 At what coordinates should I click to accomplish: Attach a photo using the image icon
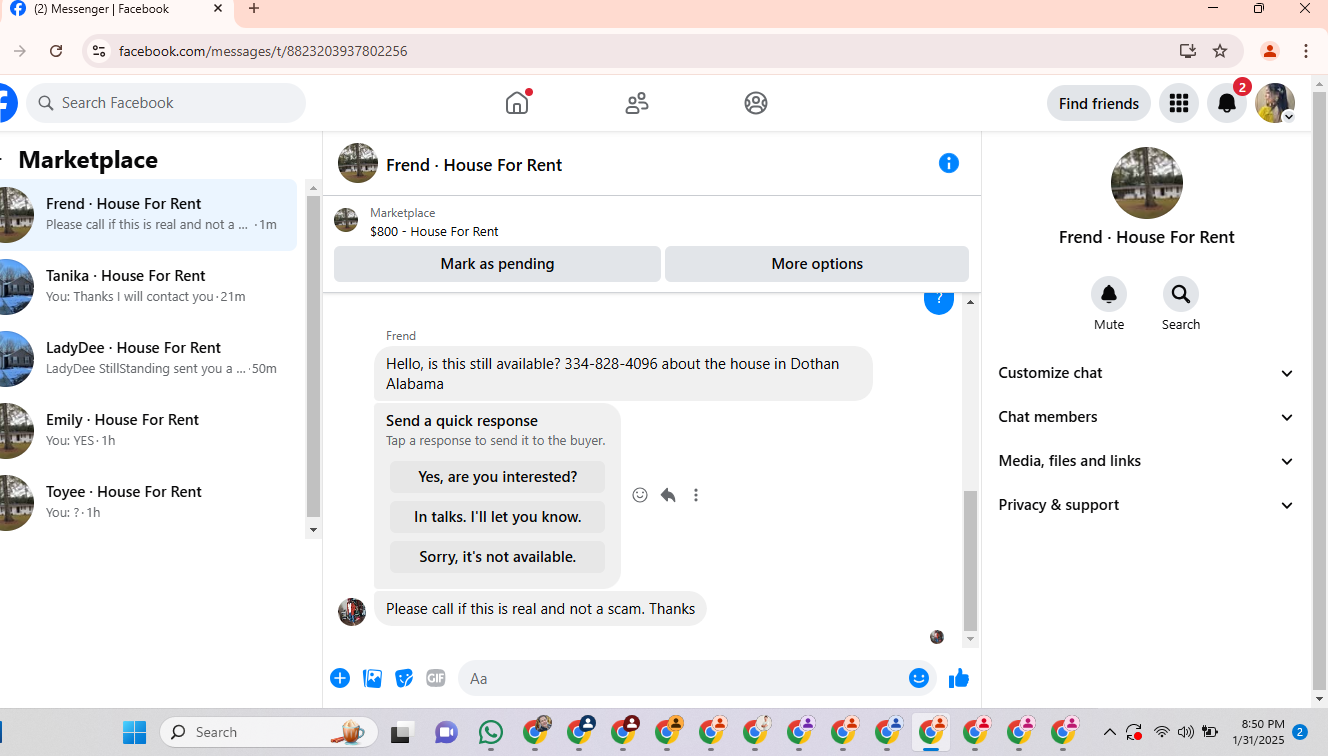click(372, 678)
